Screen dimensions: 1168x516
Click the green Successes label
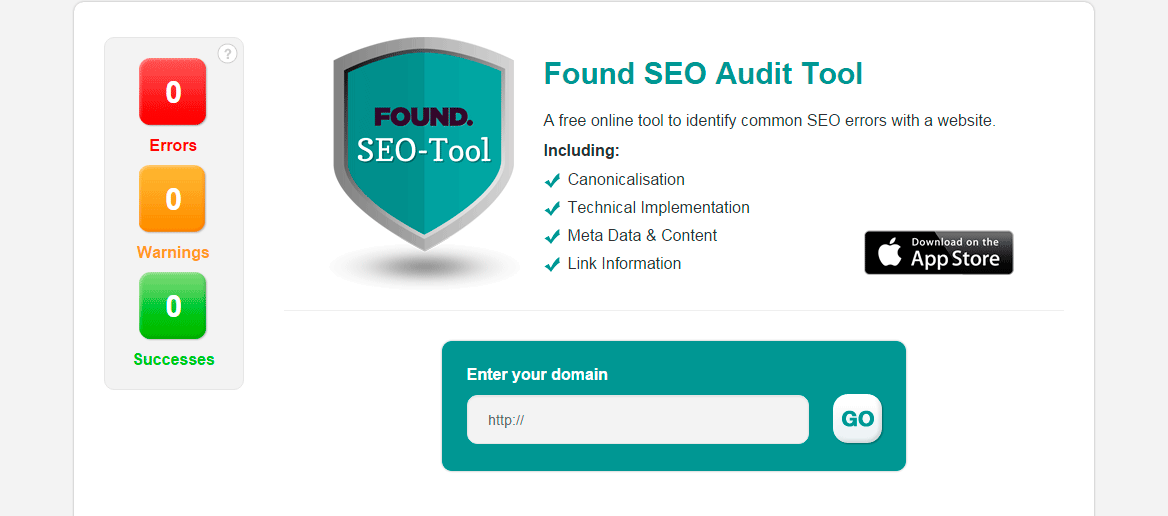click(173, 360)
